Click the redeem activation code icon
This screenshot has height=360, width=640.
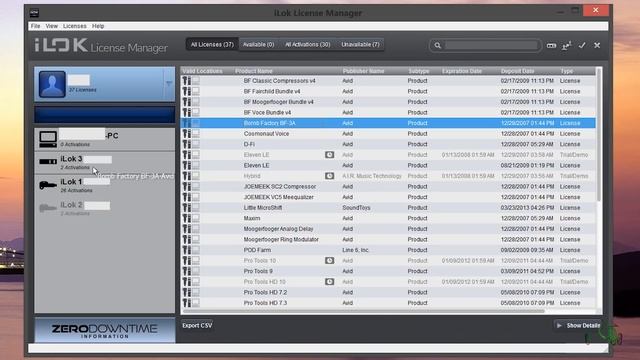tap(551, 45)
